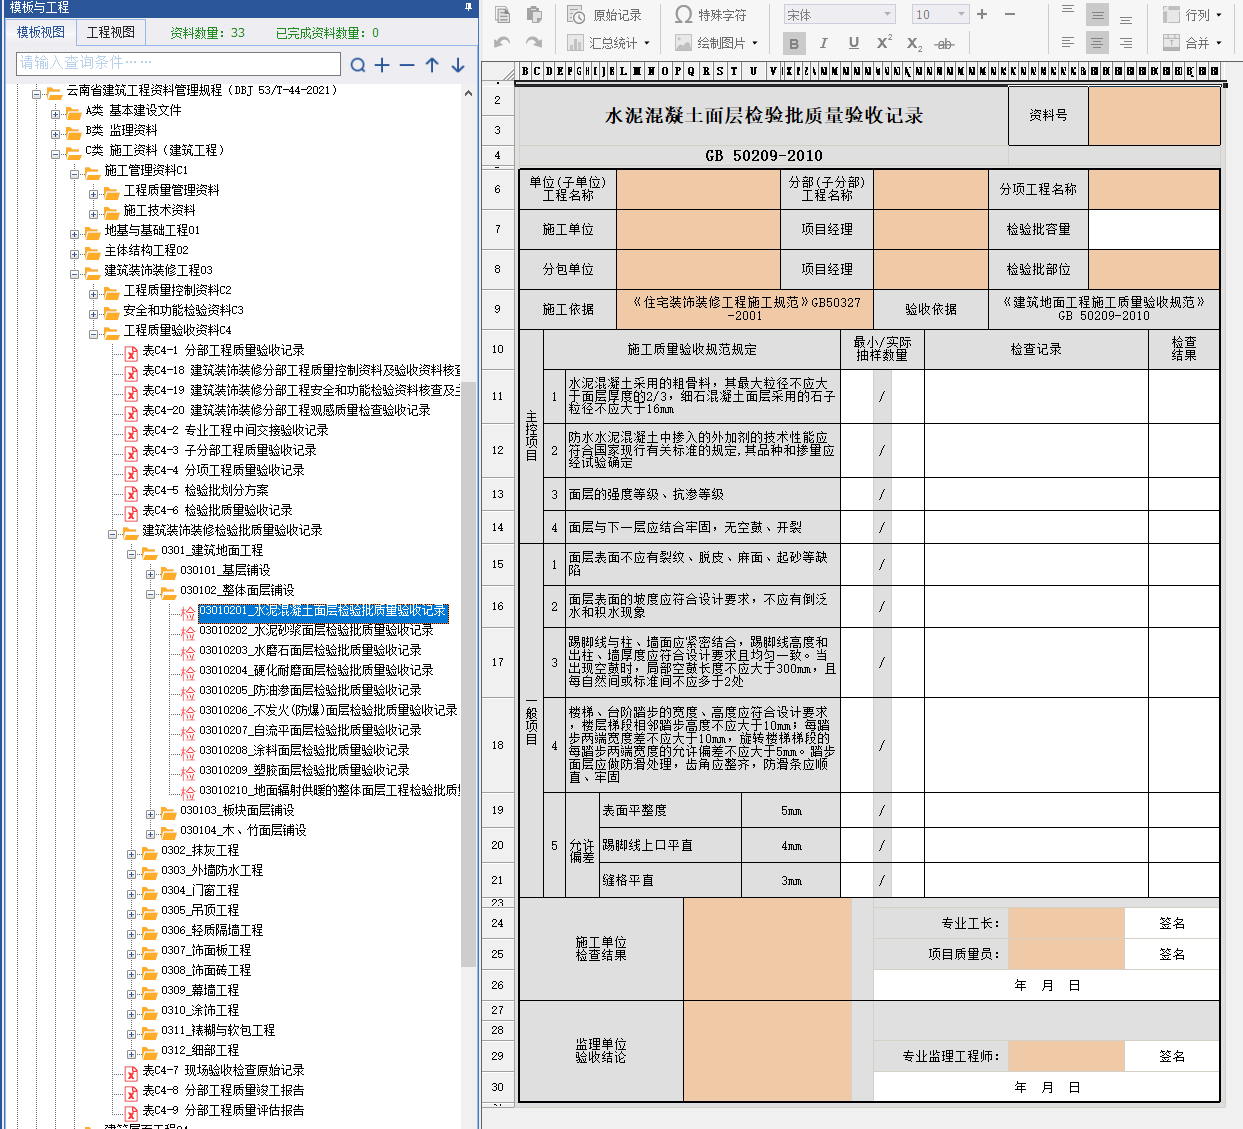Select 表C4-7 现场验收检查原始记录
Image resolution: width=1243 pixels, height=1129 pixels.
click(223, 1070)
